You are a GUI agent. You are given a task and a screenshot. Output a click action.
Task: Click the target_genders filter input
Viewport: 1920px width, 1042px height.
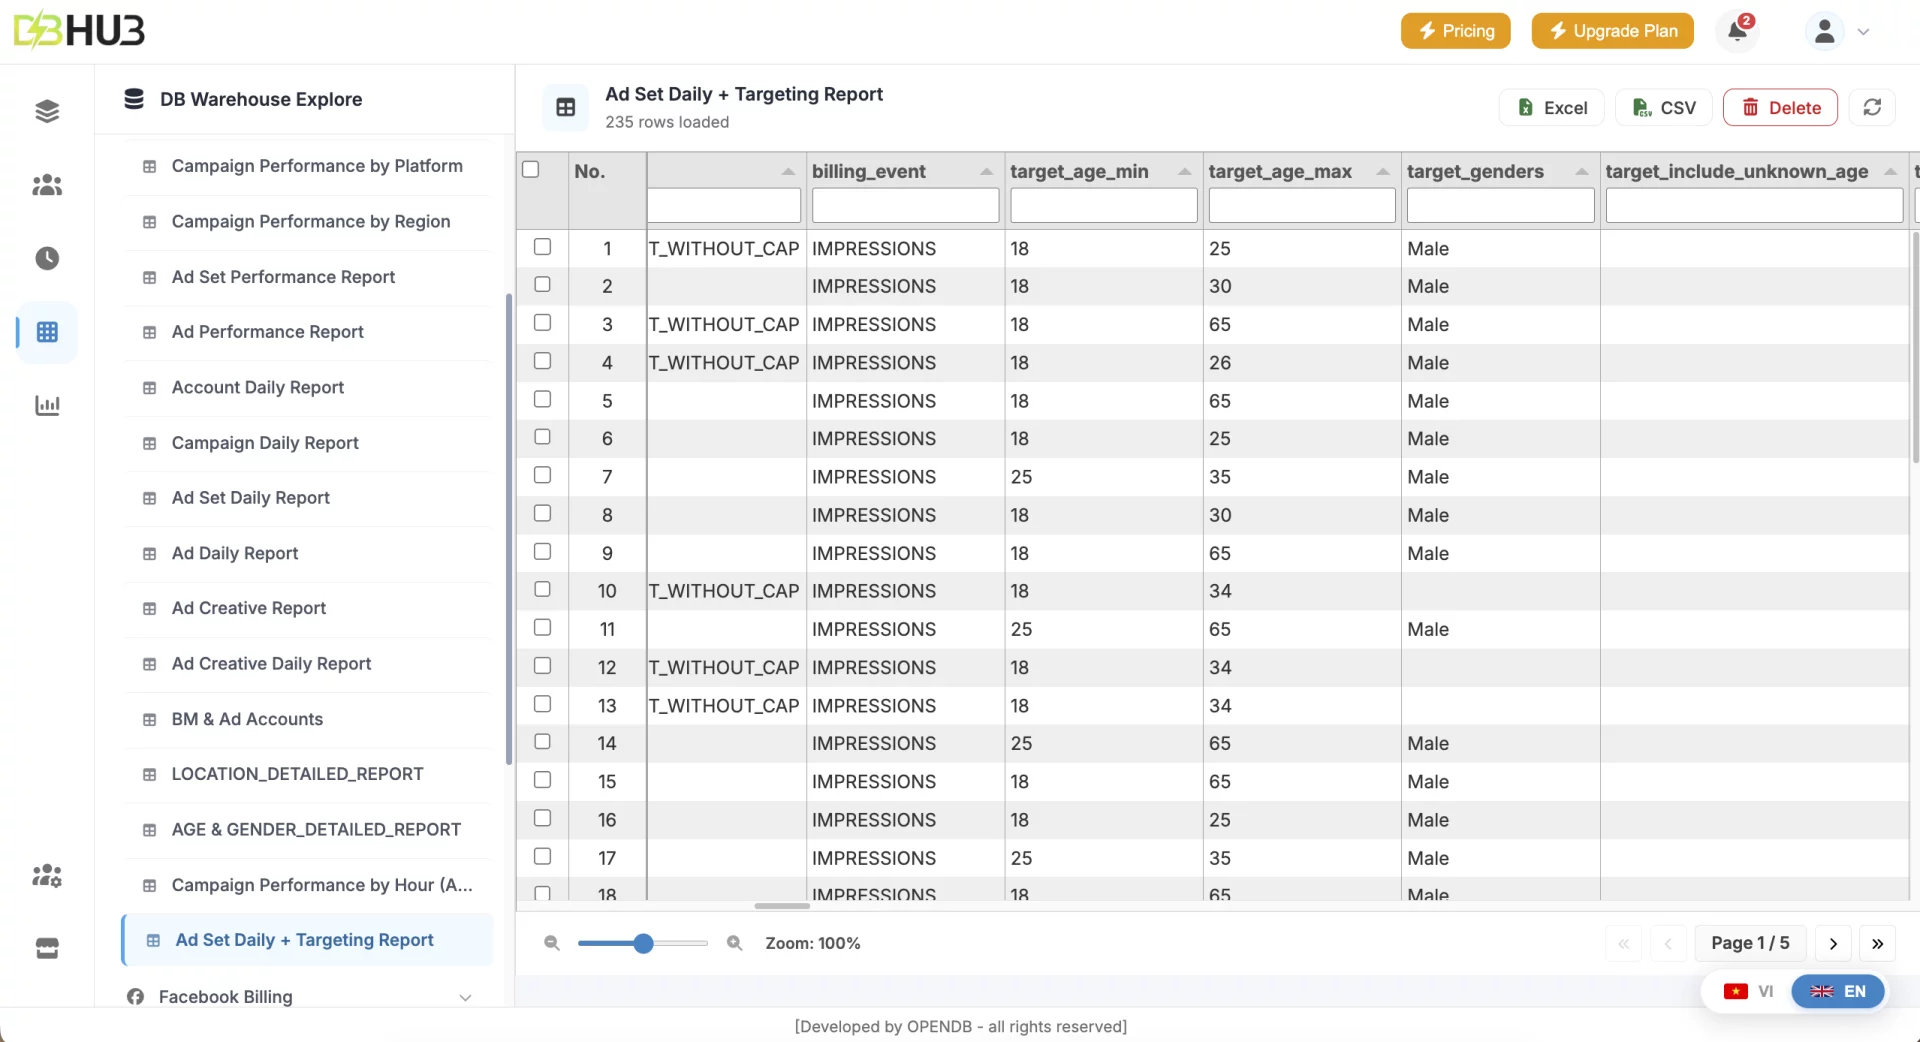point(1500,206)
